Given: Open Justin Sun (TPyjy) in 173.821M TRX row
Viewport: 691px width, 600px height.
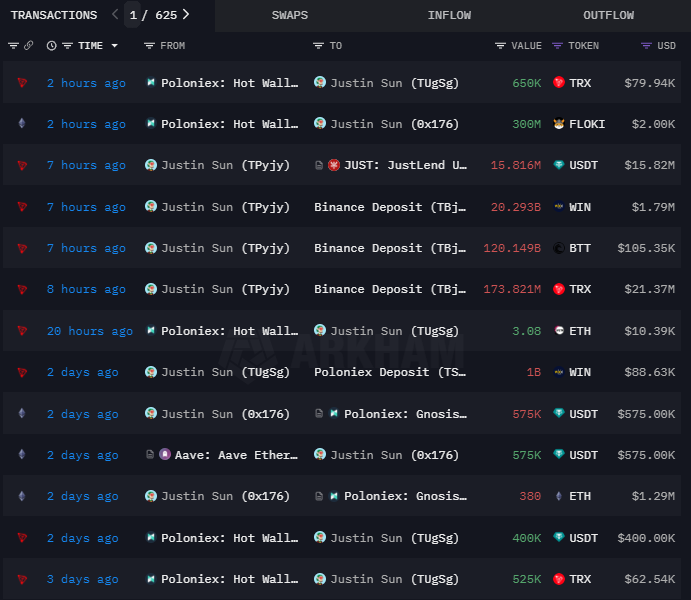Looking at the screenshot, I should pyautogui.click(x=225, y=289).
